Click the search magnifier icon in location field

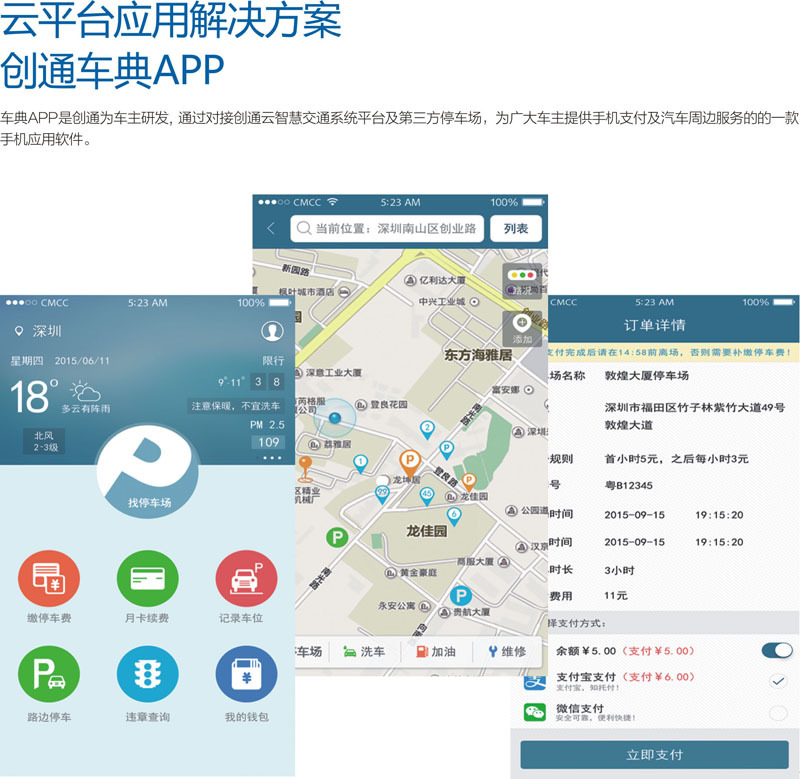point(304,228)
